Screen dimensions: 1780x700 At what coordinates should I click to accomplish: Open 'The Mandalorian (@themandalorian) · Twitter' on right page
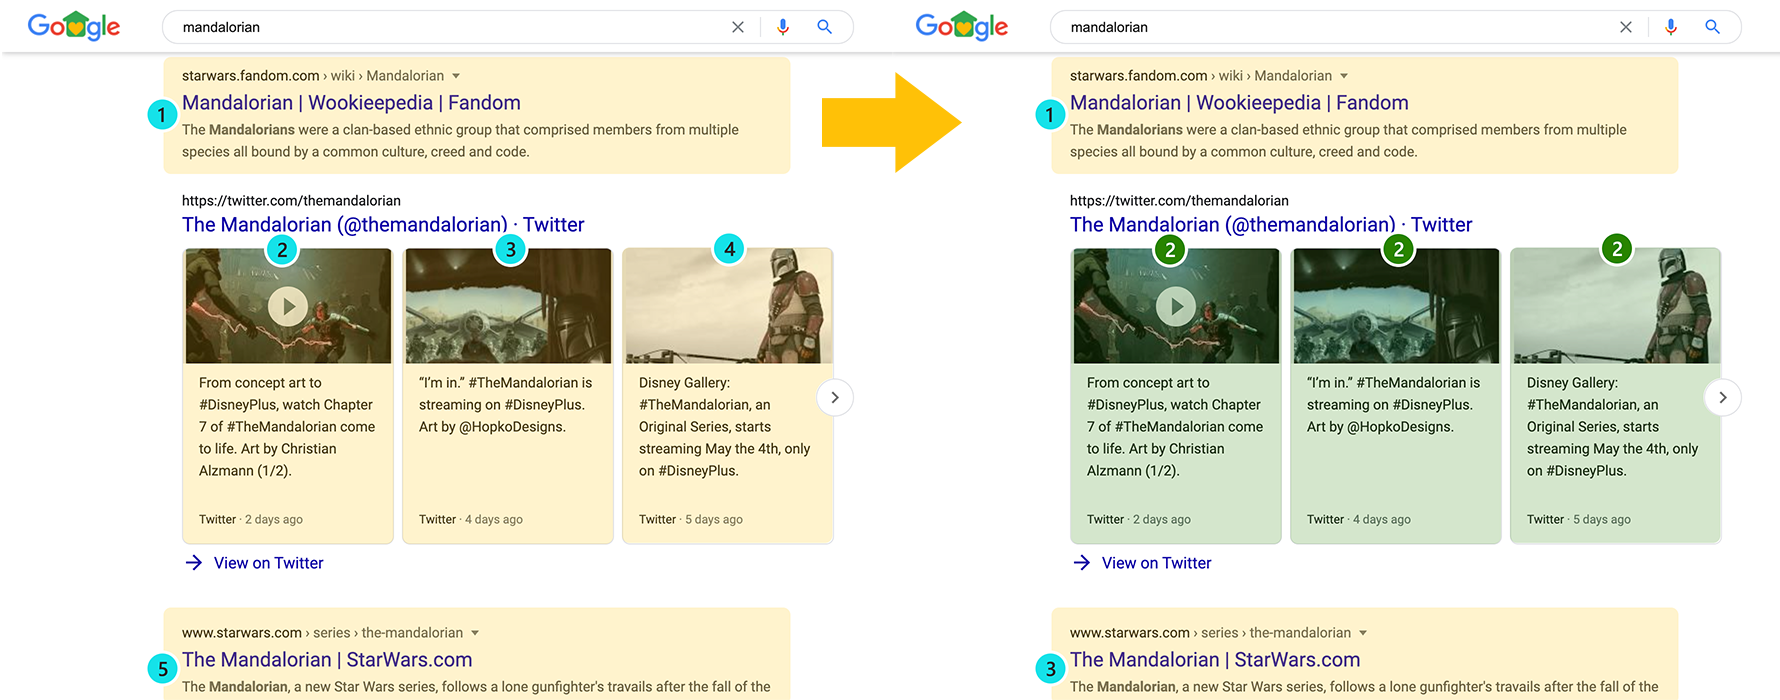click(1271, 225)
